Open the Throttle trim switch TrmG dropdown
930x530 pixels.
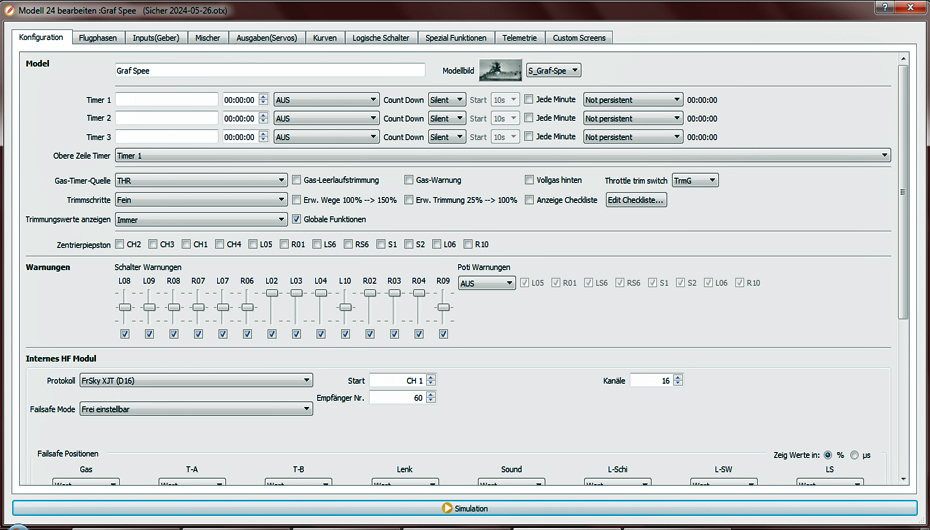tap(695, 180)
